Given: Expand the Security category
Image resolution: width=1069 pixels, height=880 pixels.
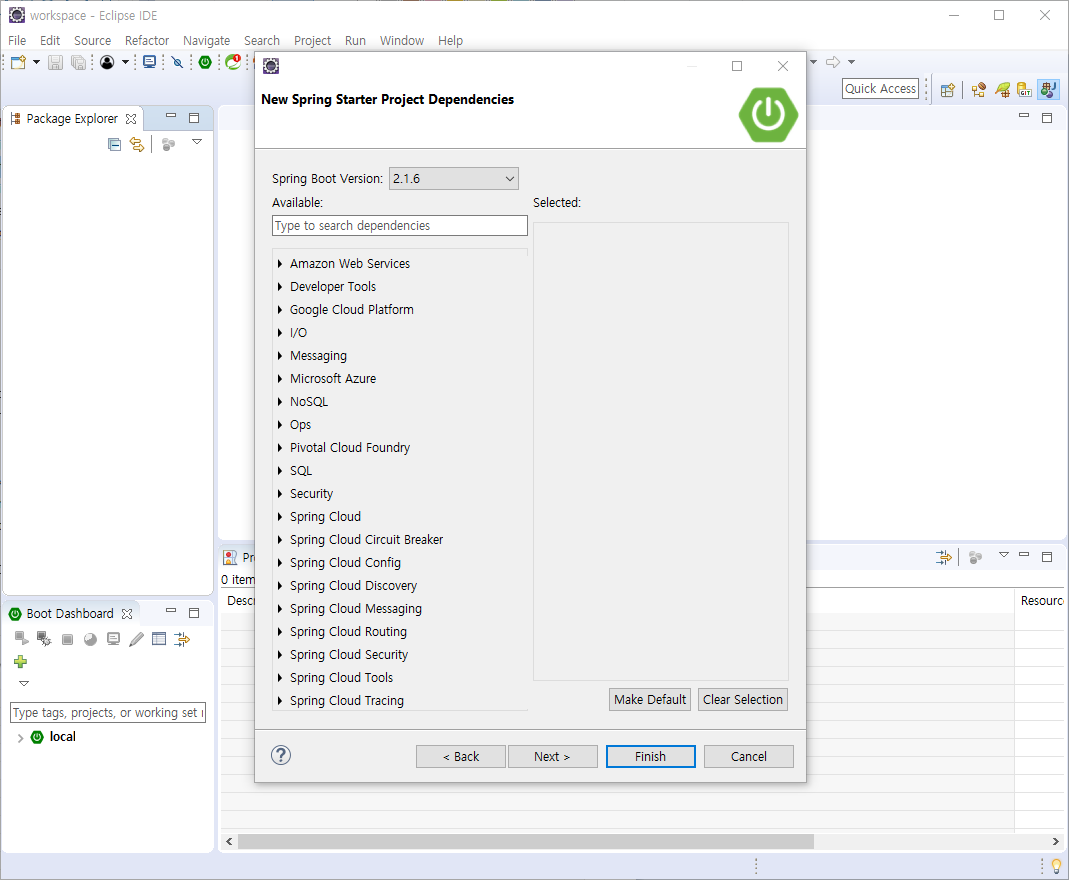Looking at the screenshot, I should [280, 494].
